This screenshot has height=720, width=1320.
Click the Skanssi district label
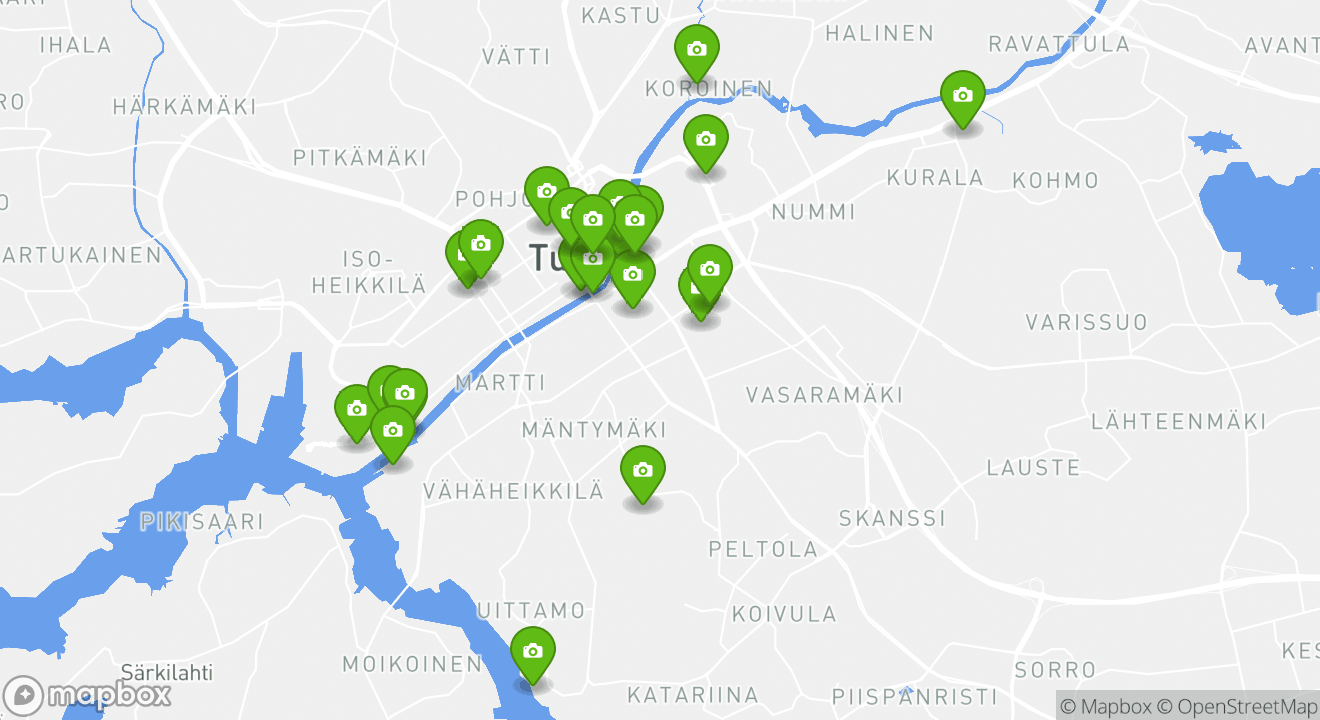[892, 518]
